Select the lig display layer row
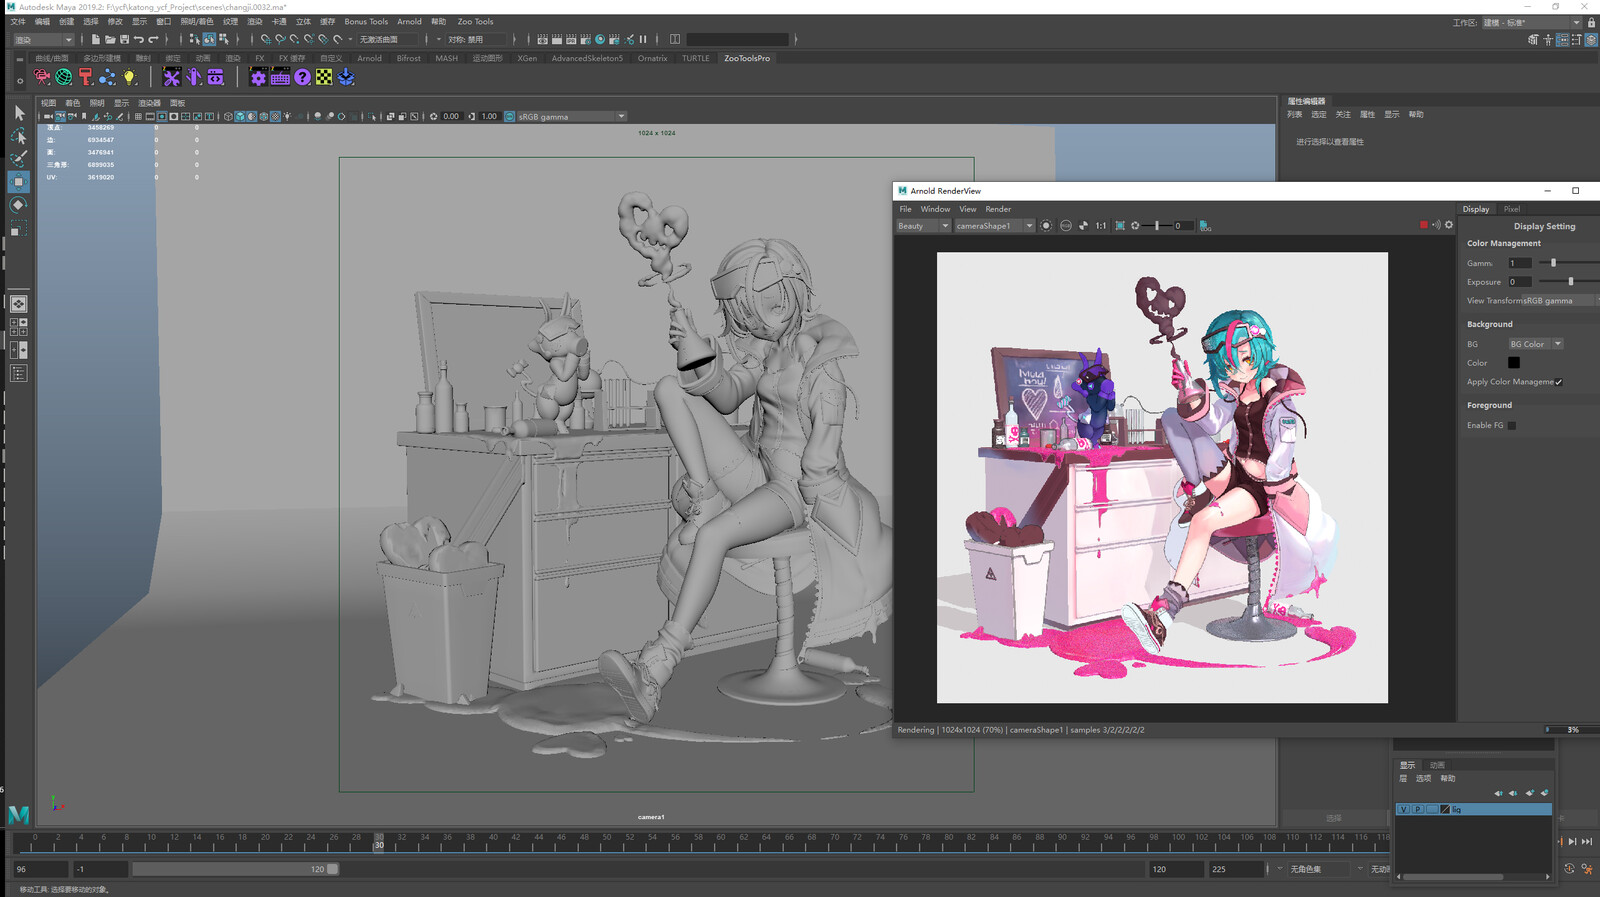This screenshot has width=1600, height=897. coord(1474,809)
